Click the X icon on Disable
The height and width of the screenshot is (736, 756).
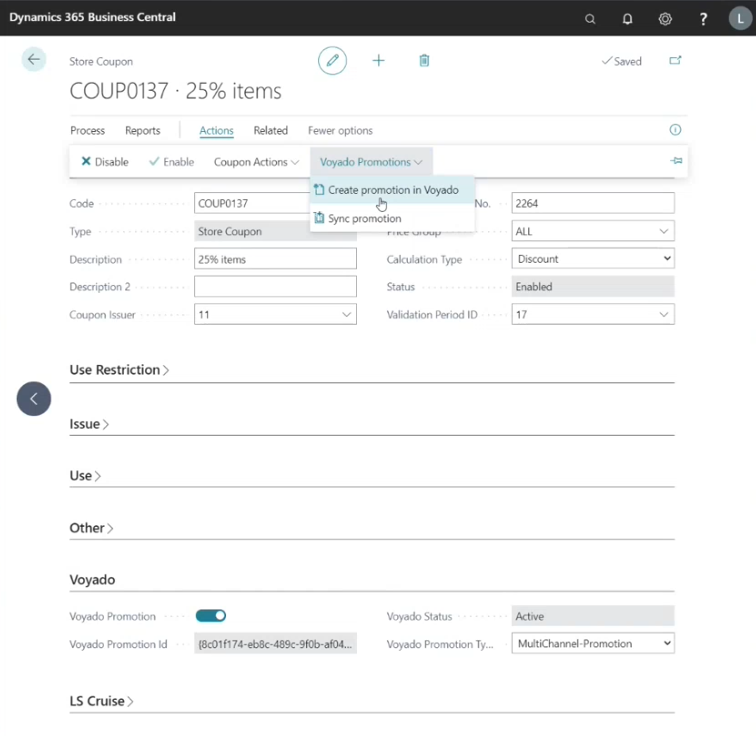(x=86, y=161)
